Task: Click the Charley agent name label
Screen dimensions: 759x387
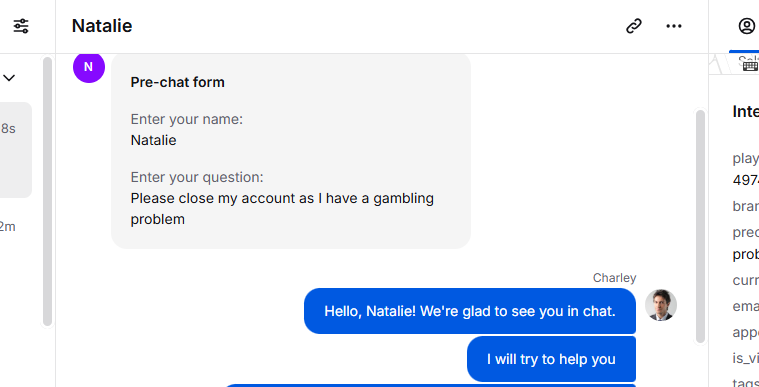Action: 614,278
